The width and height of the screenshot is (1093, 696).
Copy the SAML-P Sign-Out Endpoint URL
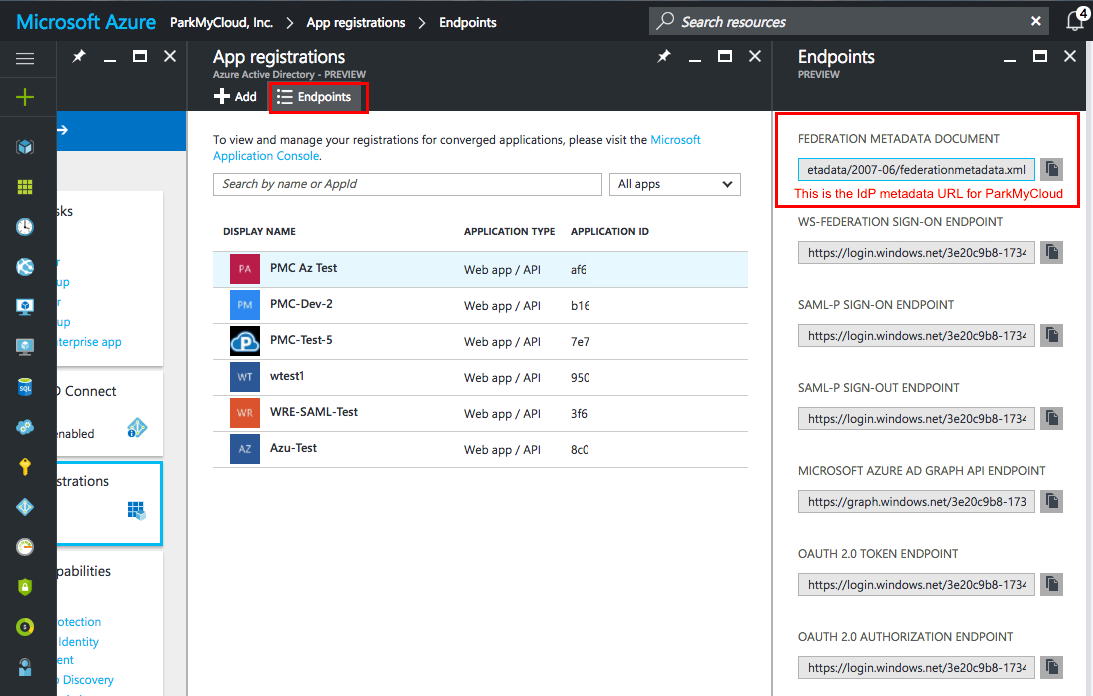(1052, 418)
